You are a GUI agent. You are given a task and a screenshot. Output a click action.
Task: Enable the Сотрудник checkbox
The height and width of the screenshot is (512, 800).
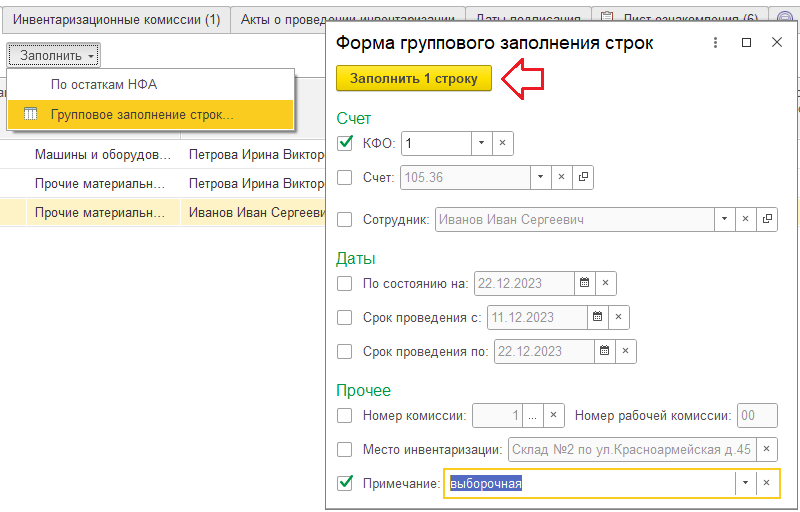(x=345, y=220)
